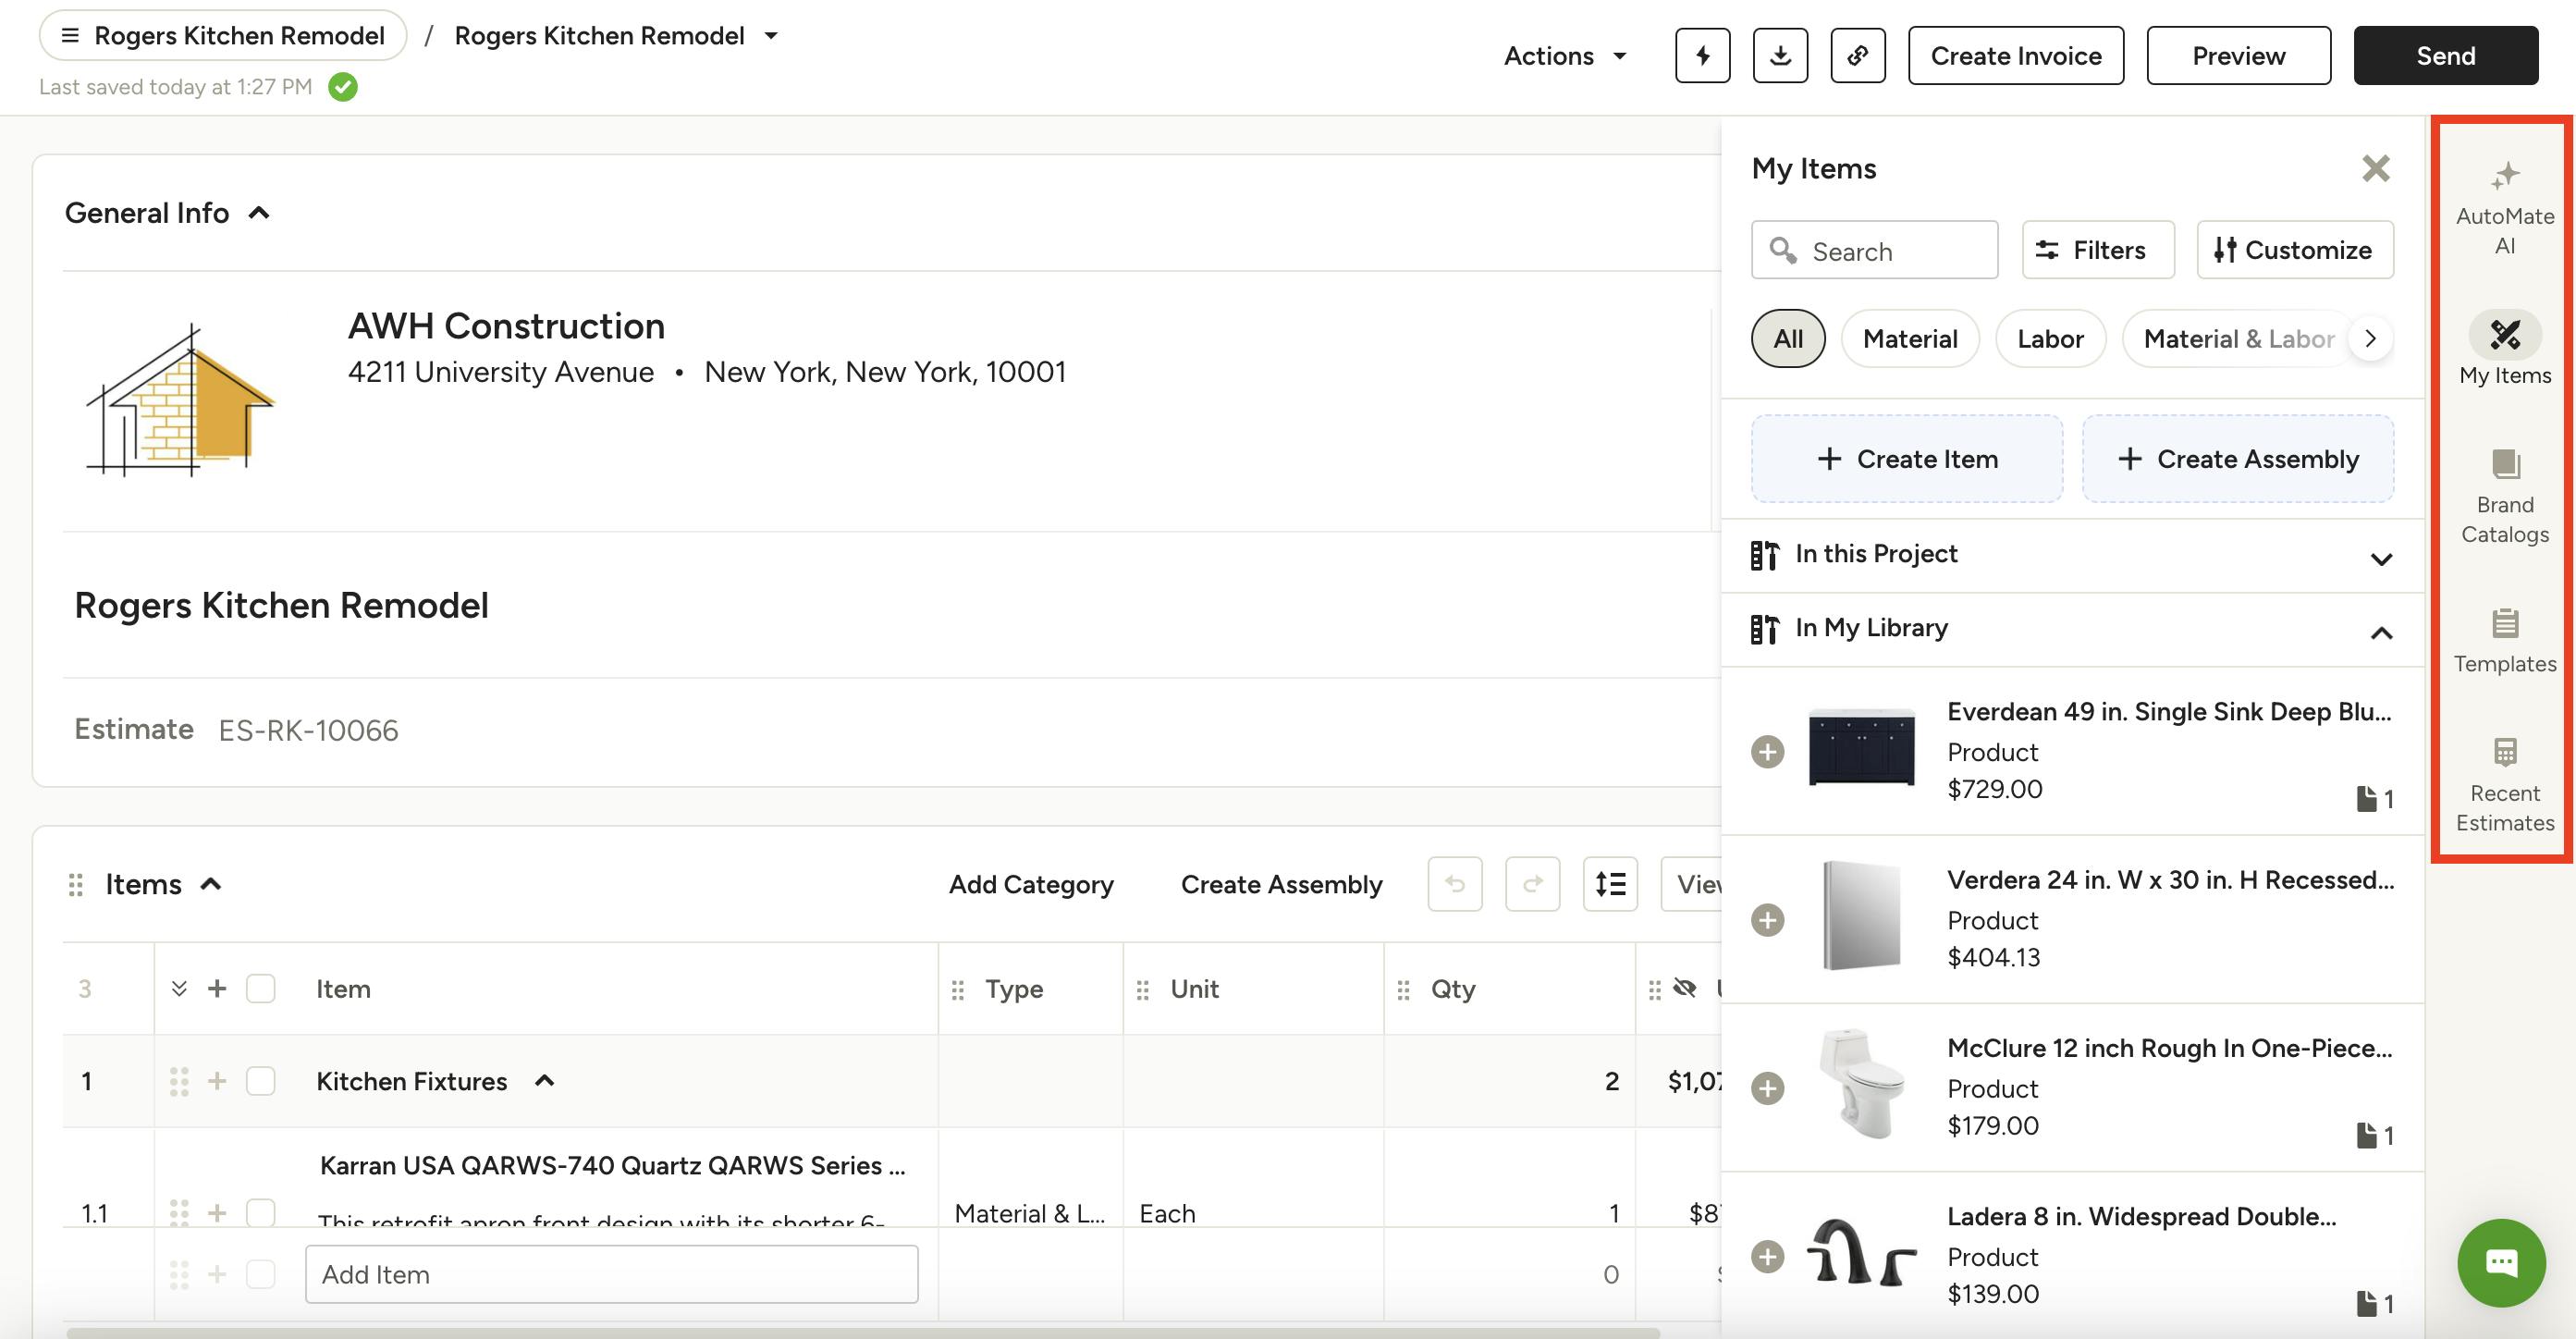Open the View dropdown in Items toolbar
2576x1339 pixels.
click(1691, 883)
